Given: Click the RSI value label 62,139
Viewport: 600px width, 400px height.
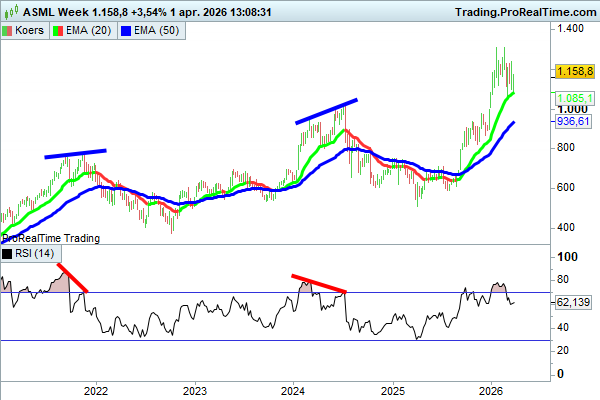Looking at the screenshot, I should (573, 302).
